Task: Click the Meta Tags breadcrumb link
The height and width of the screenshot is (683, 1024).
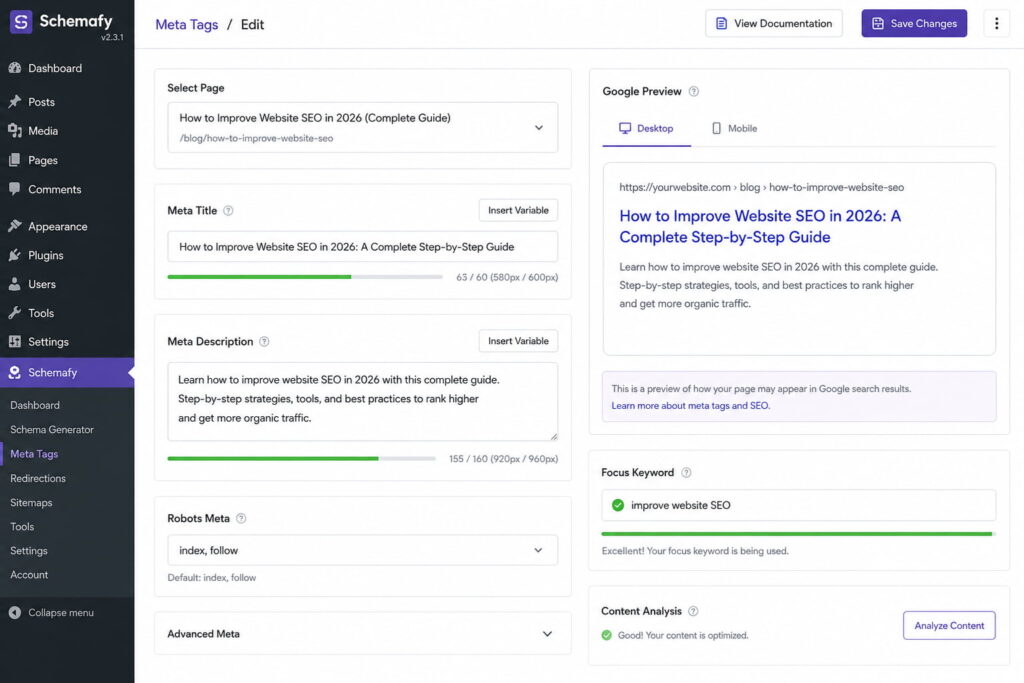Action: coord(187,25)
